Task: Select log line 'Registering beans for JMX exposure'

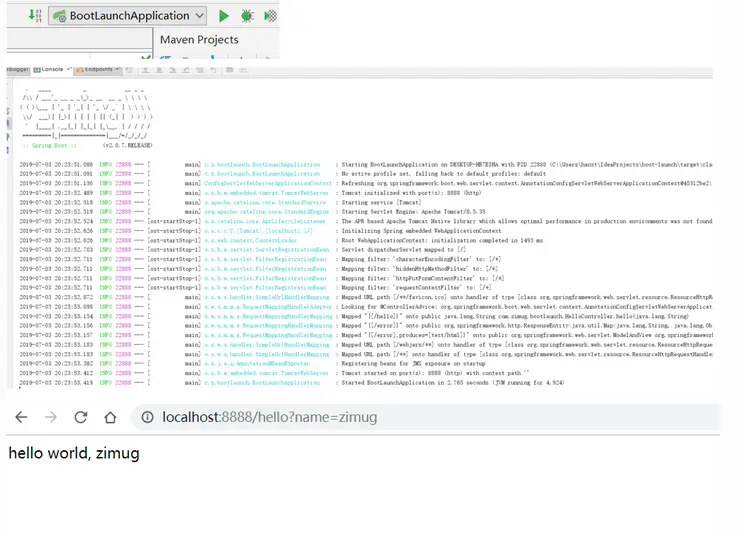Action: [x=253, y=363]
